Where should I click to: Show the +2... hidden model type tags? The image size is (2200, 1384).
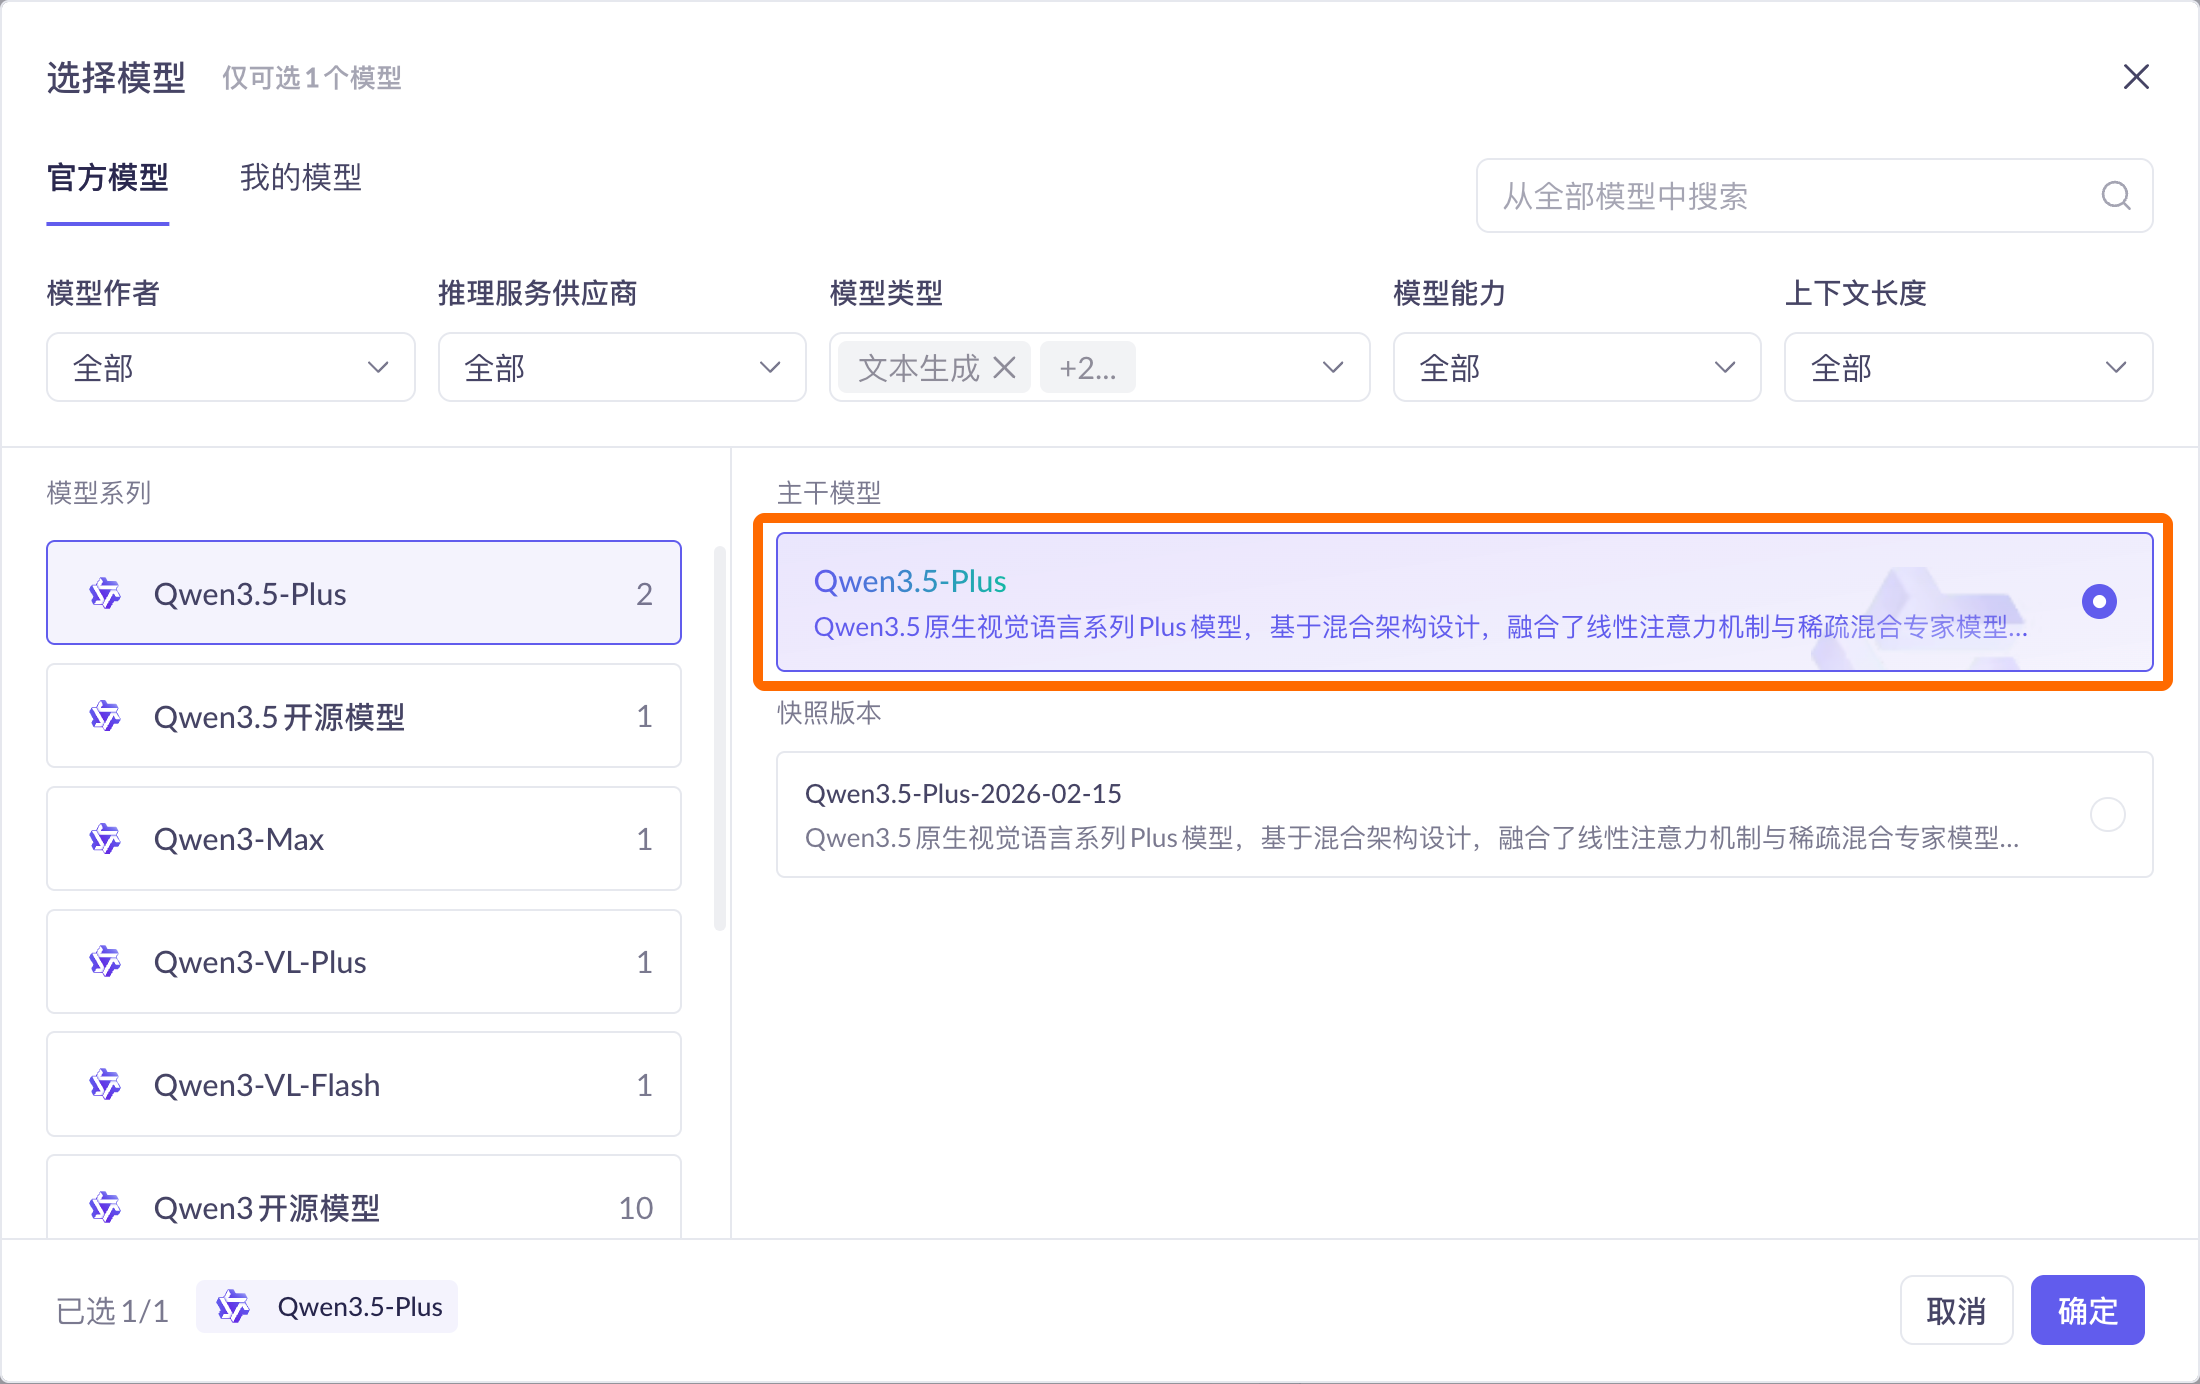click(1087, 368)
